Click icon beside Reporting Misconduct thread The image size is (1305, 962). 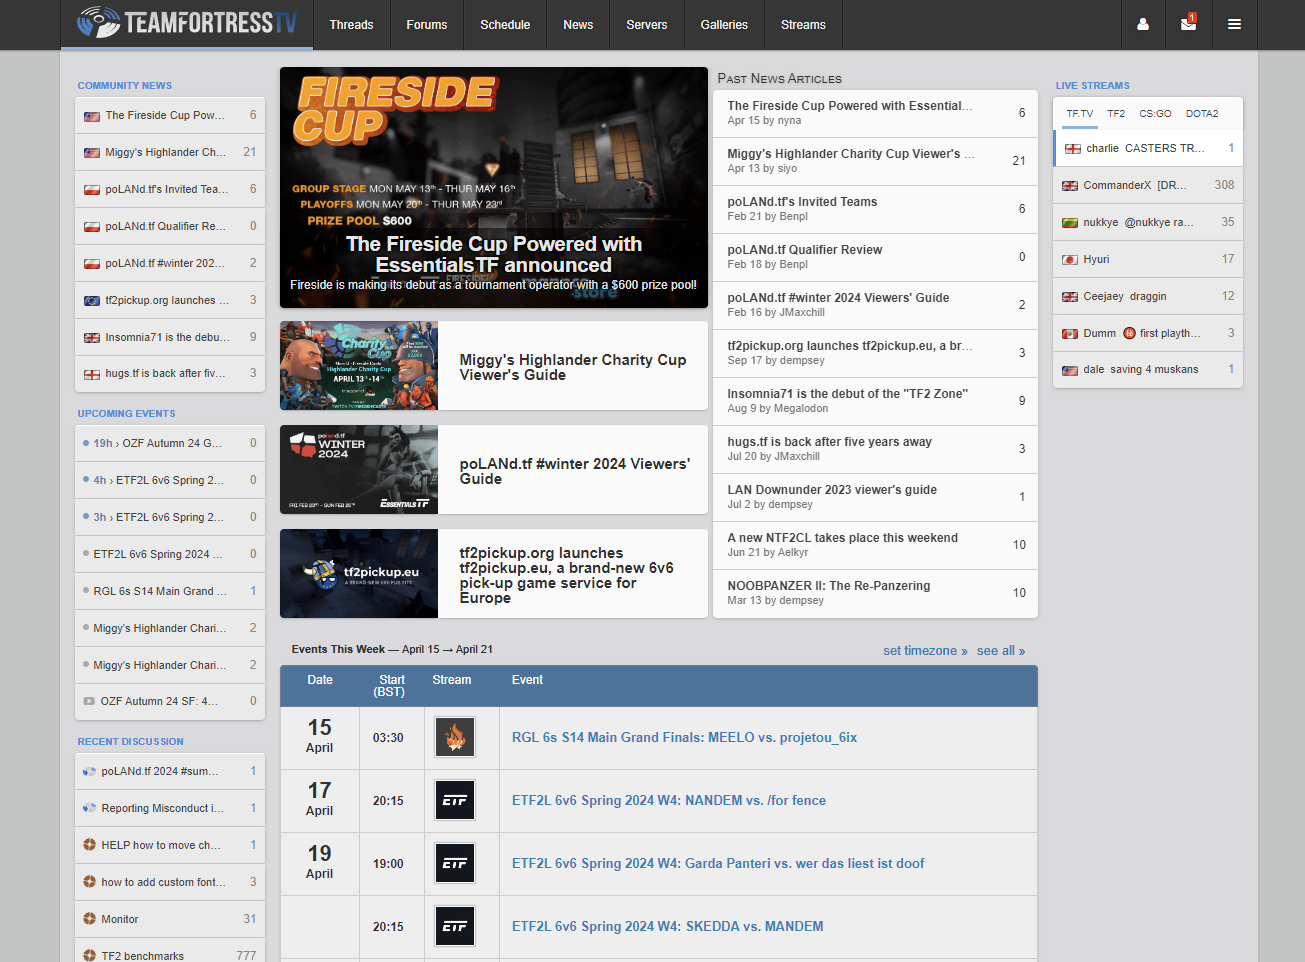(x=89, y=808)
